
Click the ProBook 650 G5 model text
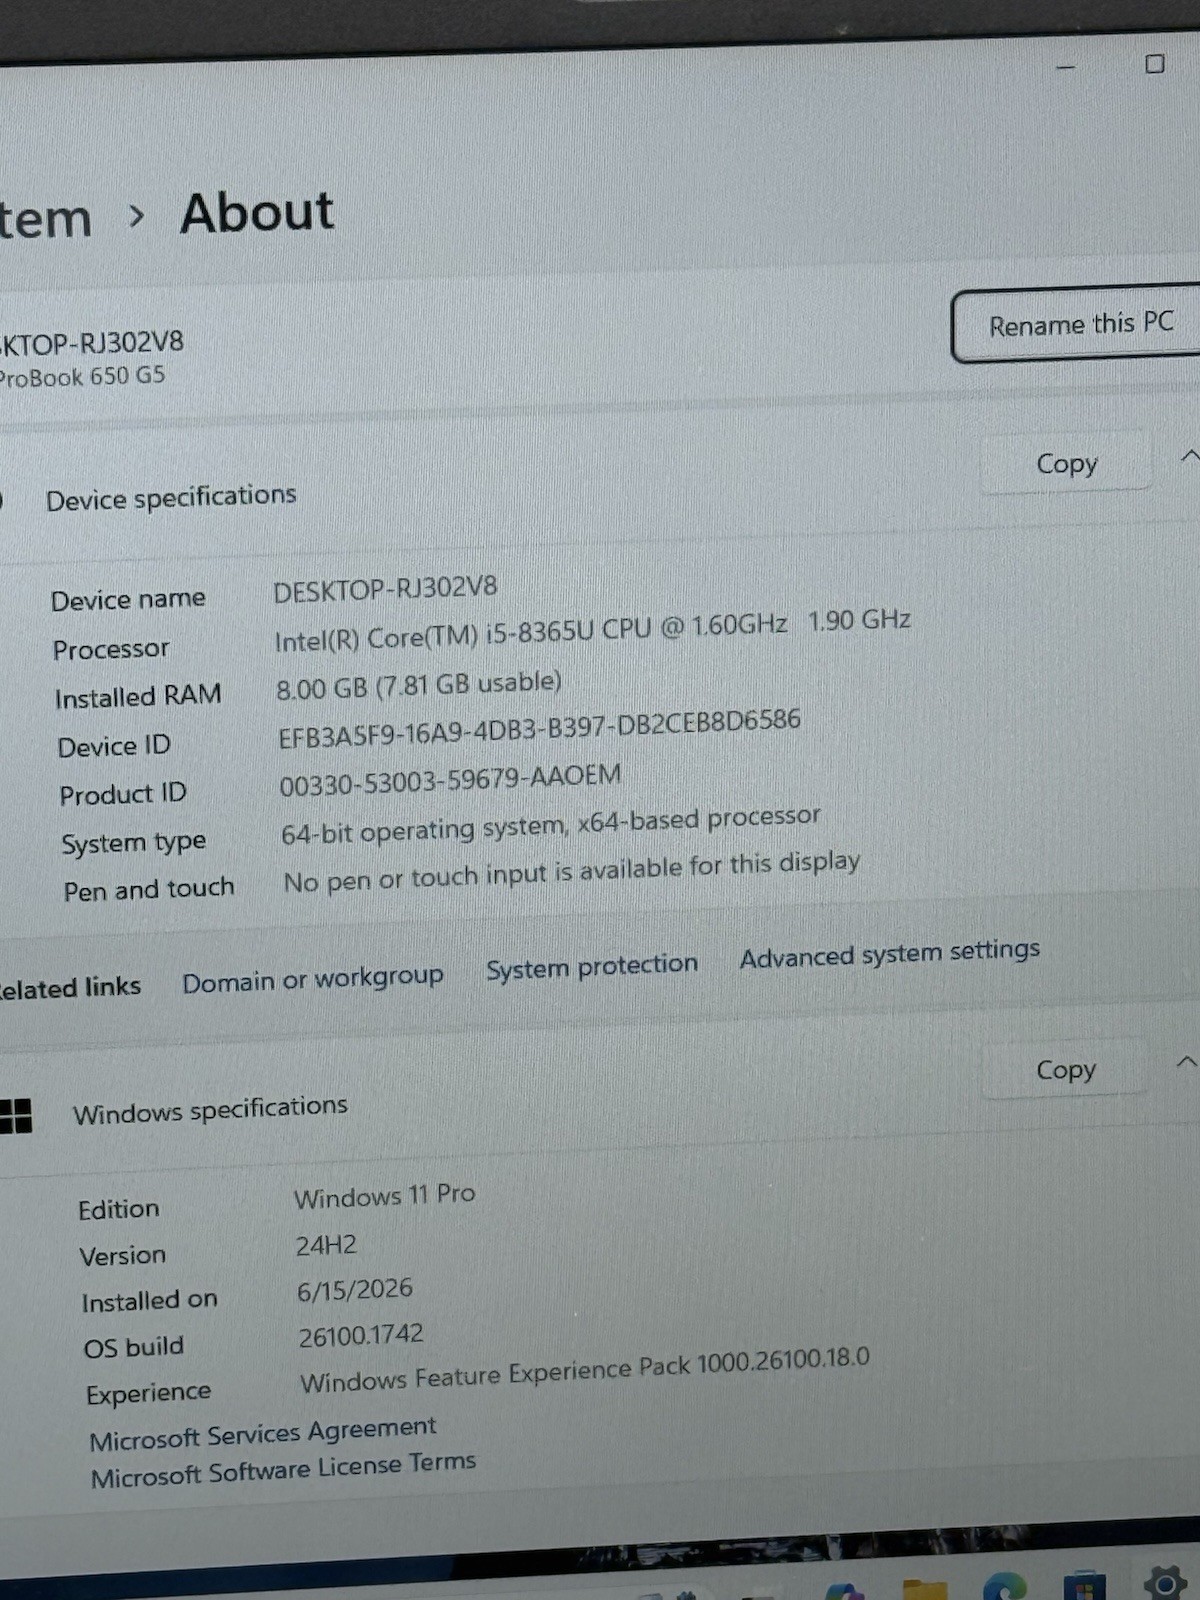coord(82,377)
